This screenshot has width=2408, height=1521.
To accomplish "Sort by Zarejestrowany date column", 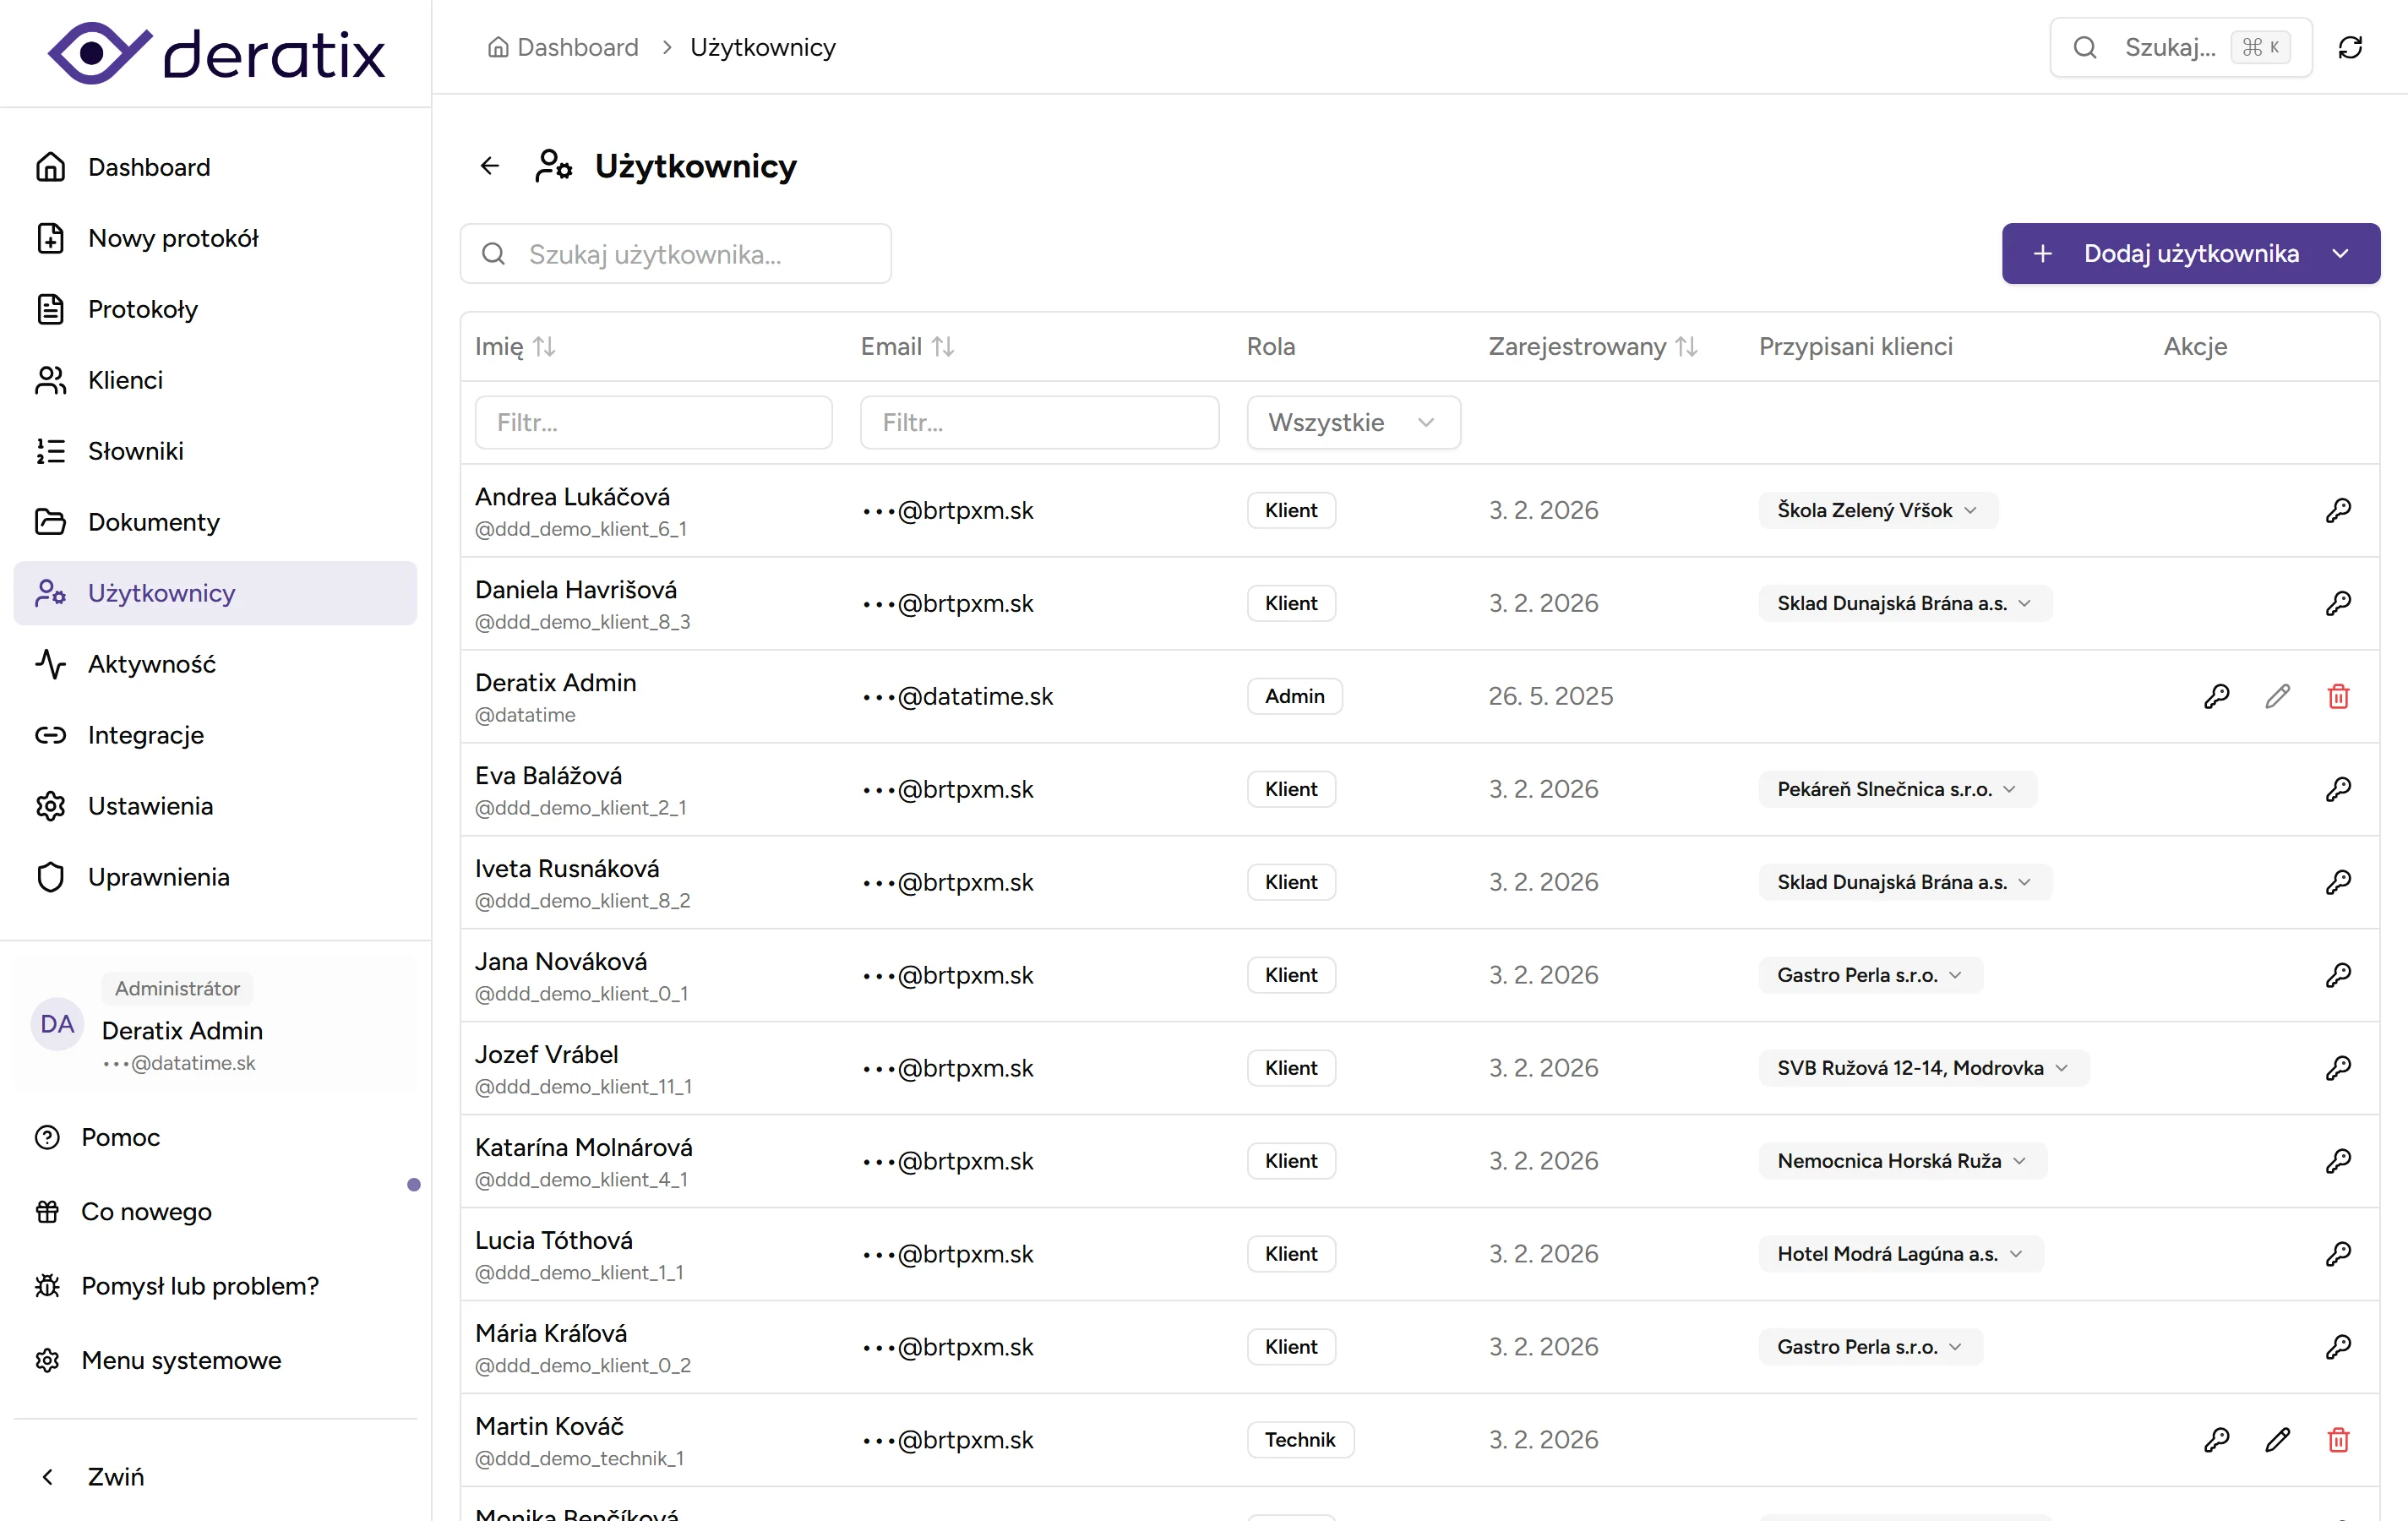I will click(1592, 346).
